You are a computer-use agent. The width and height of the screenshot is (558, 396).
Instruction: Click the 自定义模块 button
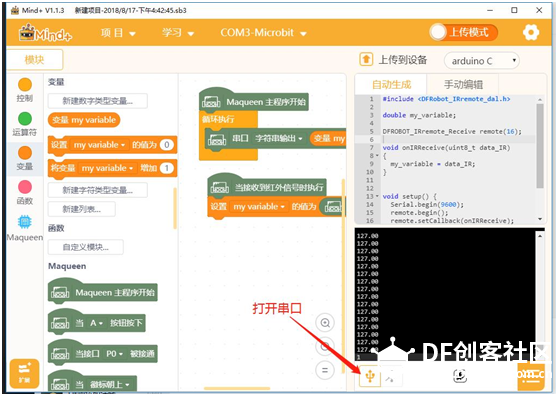tap(86, 247)
